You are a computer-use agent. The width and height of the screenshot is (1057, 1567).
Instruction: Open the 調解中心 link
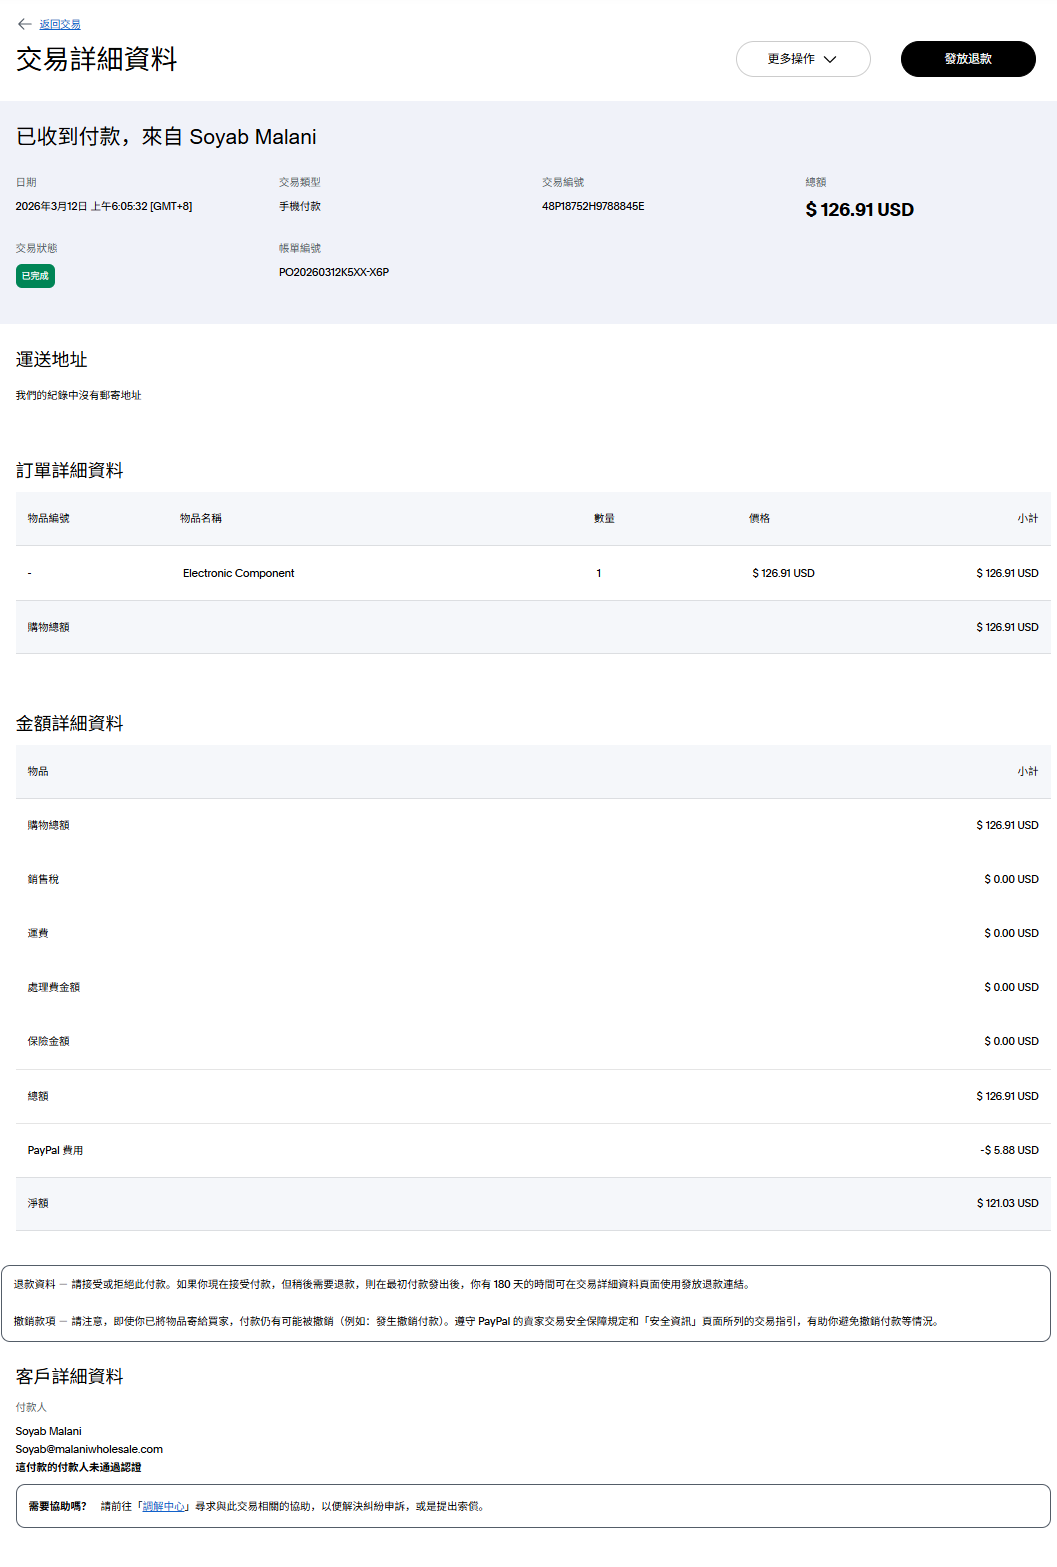(x=163, y=1506)
